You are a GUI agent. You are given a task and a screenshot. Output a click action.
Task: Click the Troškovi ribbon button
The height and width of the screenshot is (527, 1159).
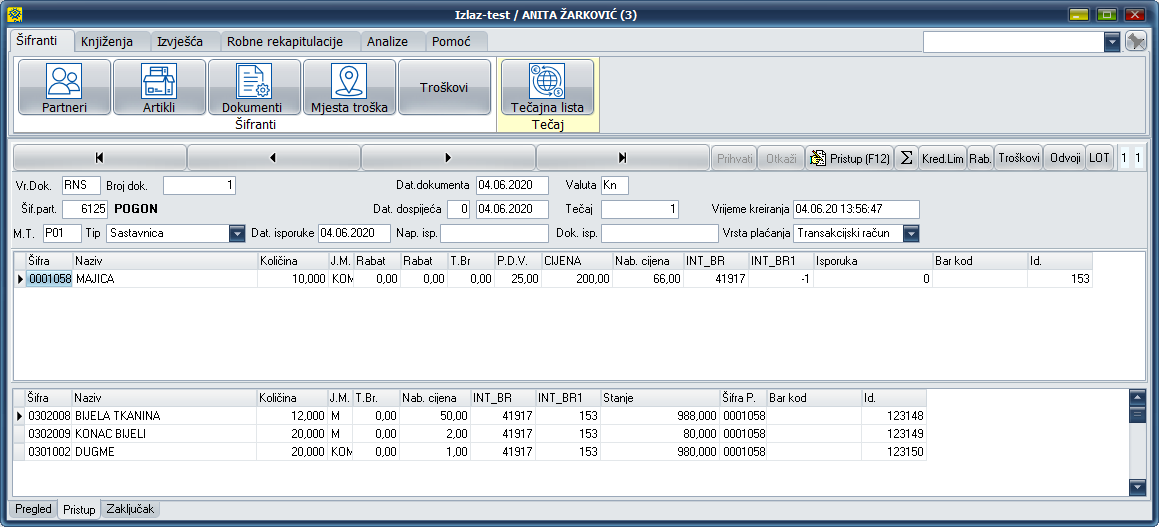444,87
